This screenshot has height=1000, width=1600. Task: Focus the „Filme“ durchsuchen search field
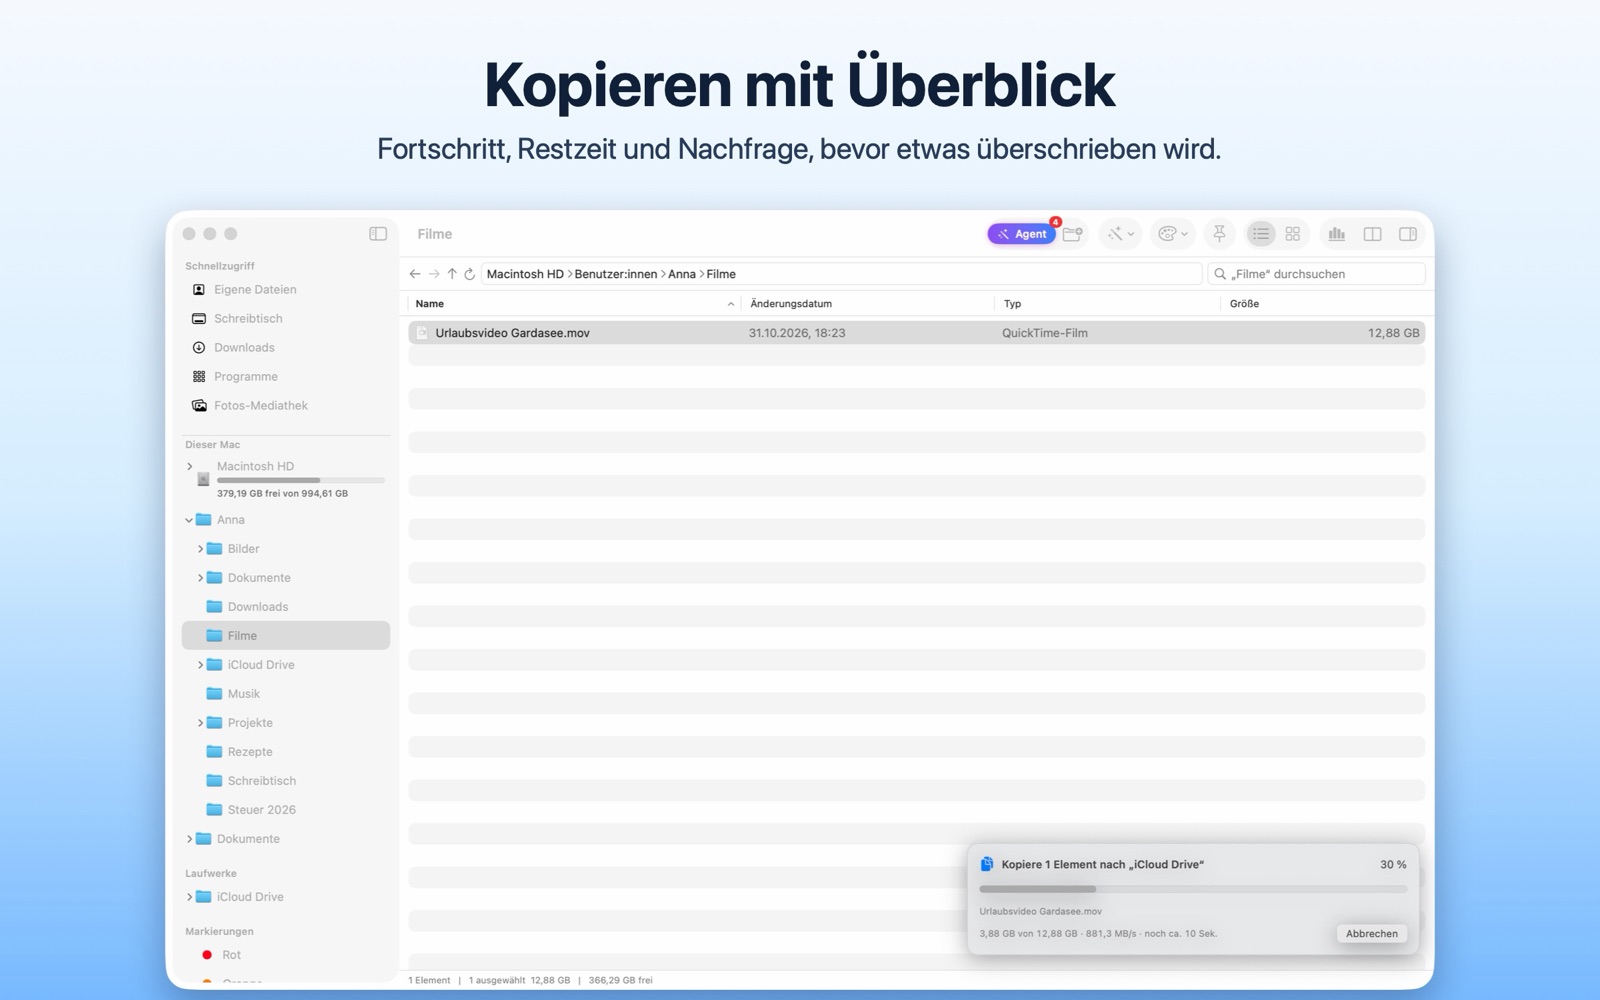click(x=1316, y=274)
